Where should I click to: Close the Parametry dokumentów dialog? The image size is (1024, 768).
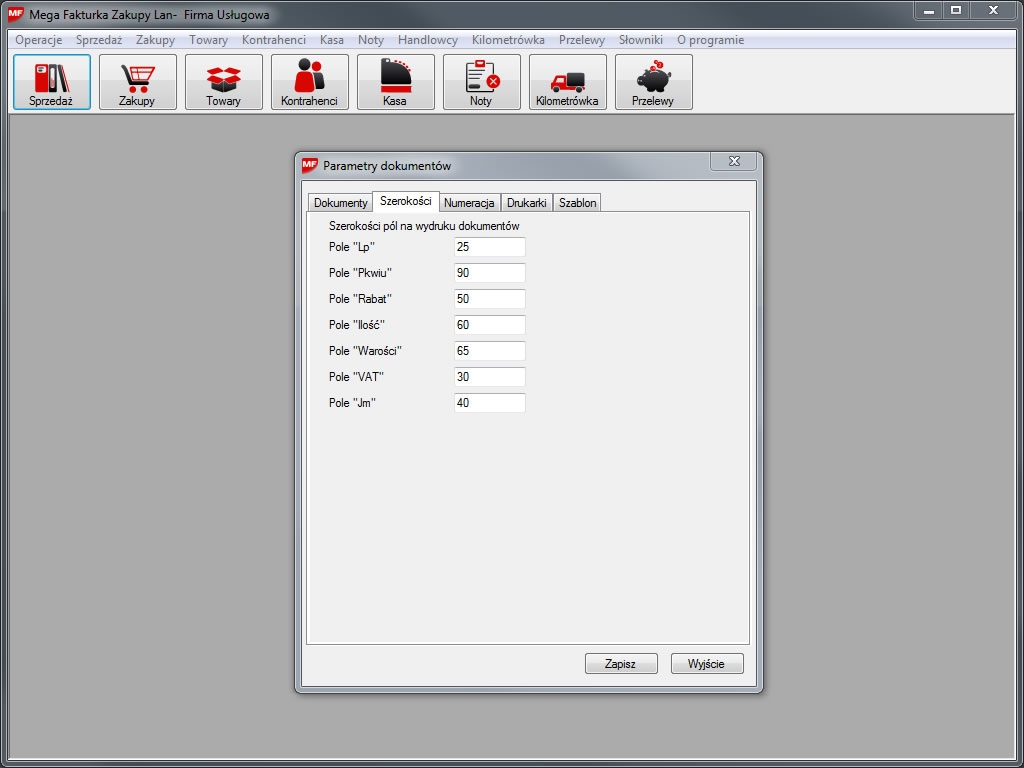(x=734, y=162)
